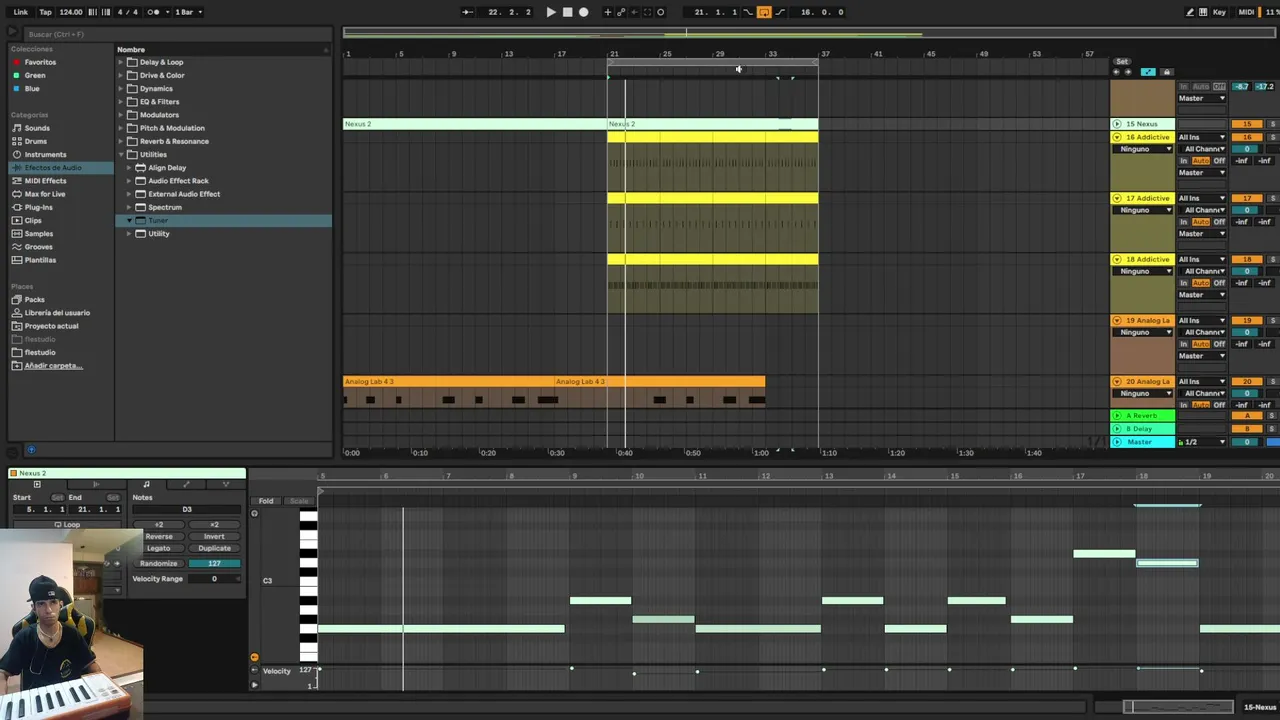Toggle the automation arm icon
Screen dimensions: 1280x720
point(621,12)
